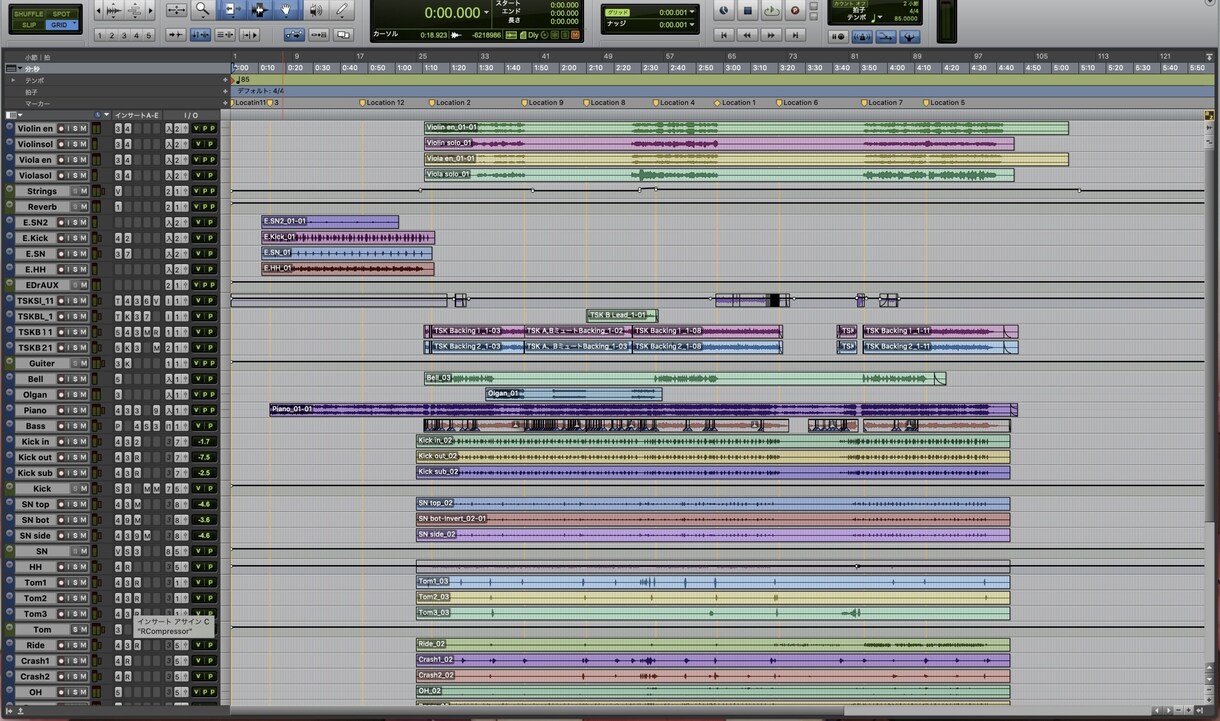Add a marker with マーカー ruler plus
This screenshot has width=1220, height=721.
(225, 103)
